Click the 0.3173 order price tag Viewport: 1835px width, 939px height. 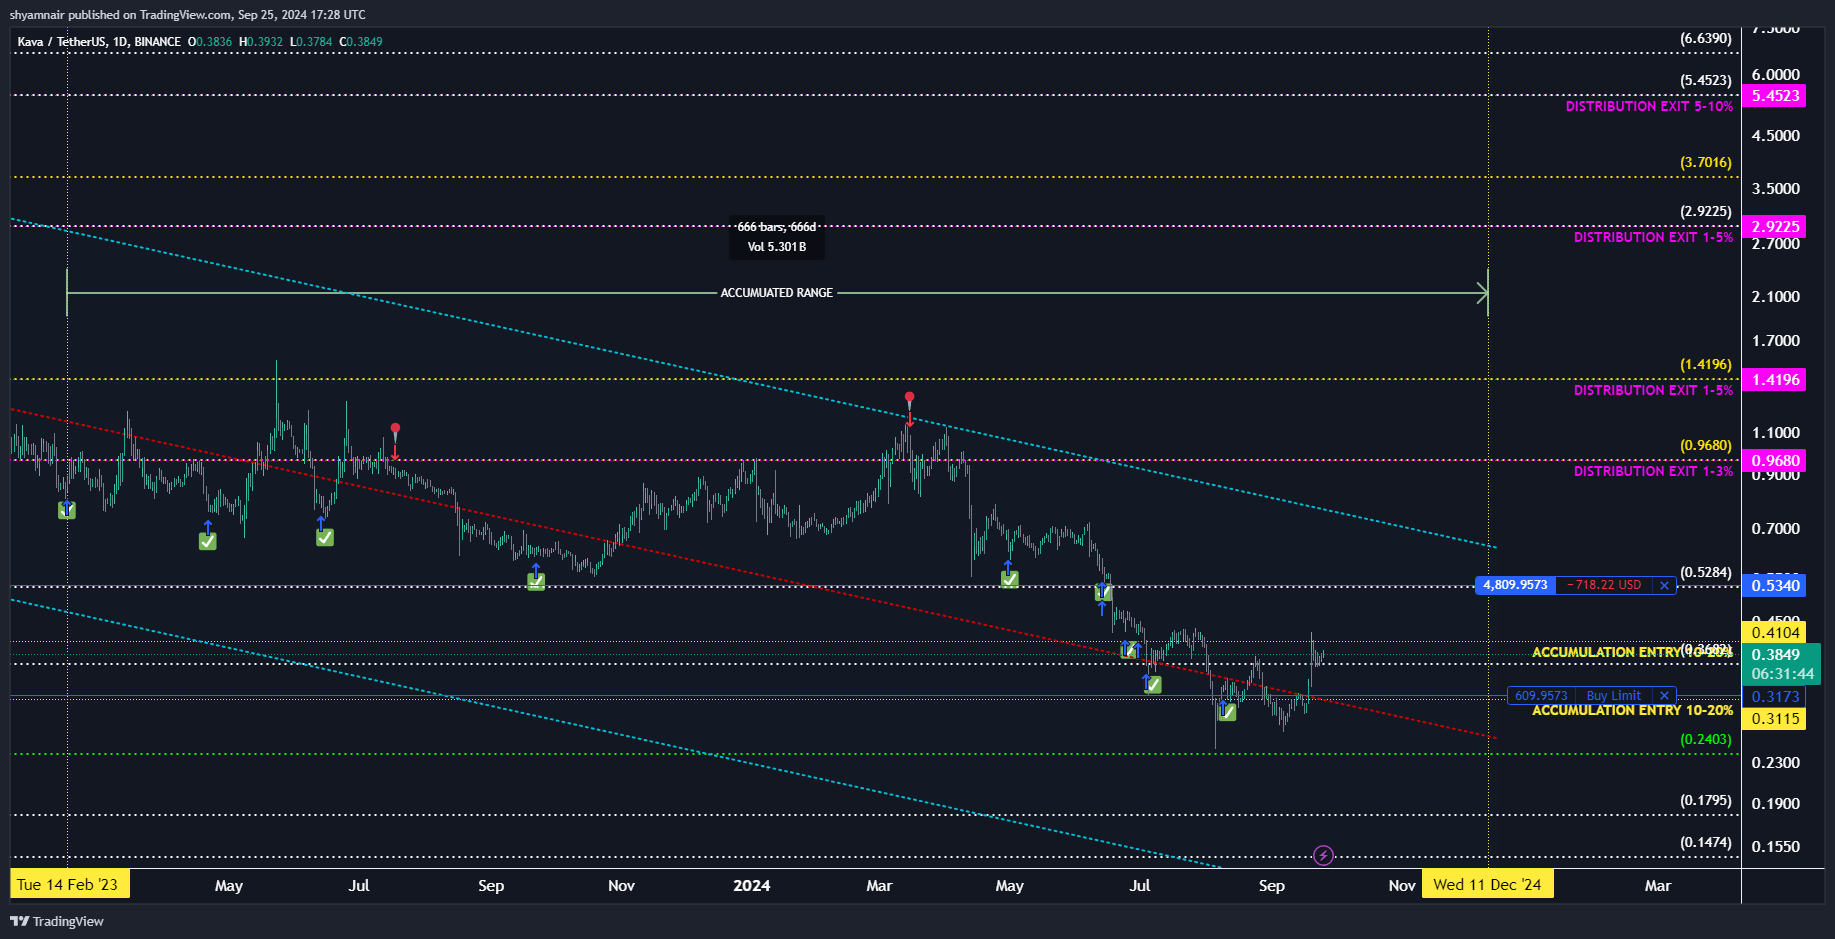click(1775, 697)
